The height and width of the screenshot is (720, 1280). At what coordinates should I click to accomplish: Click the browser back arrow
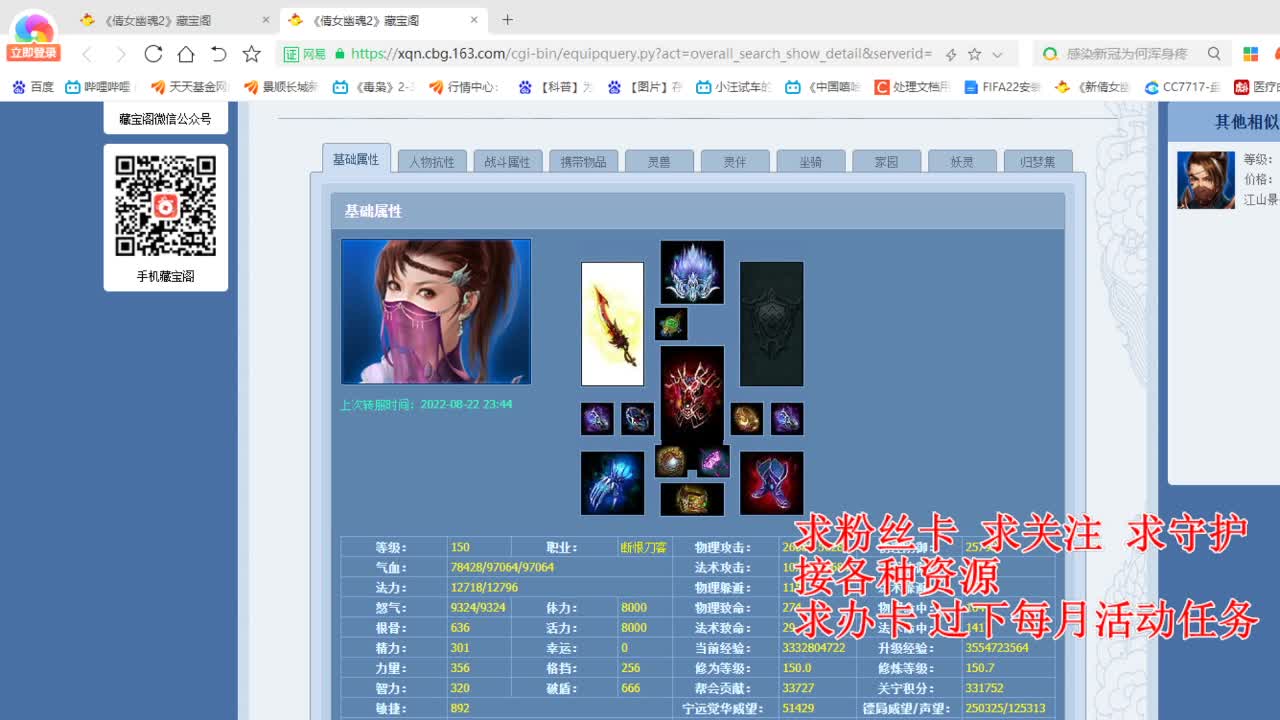click(x=88, y=54)
